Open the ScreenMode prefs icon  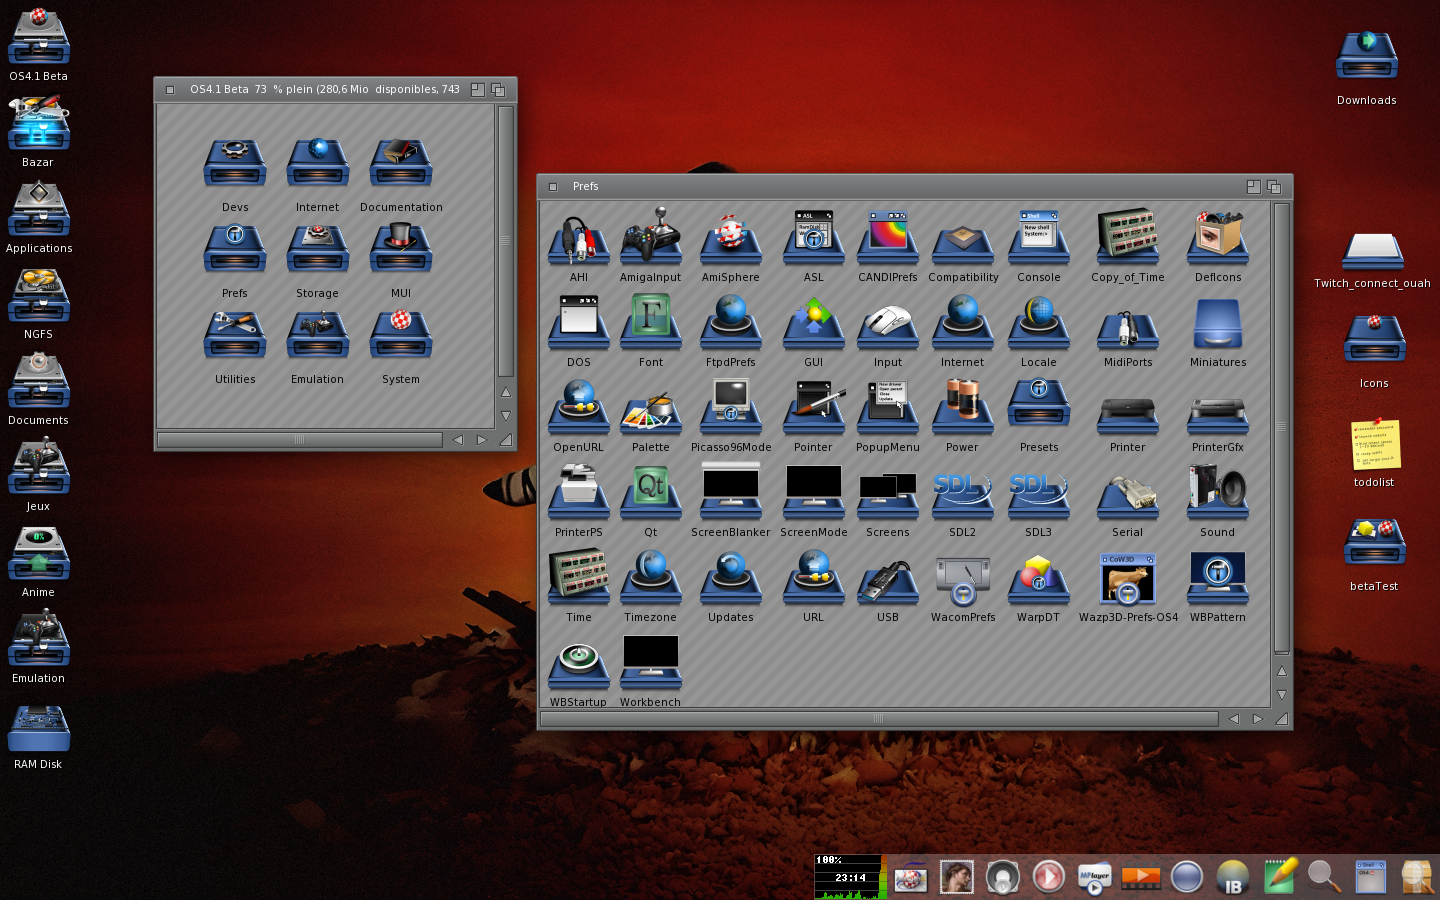(813, 492)
